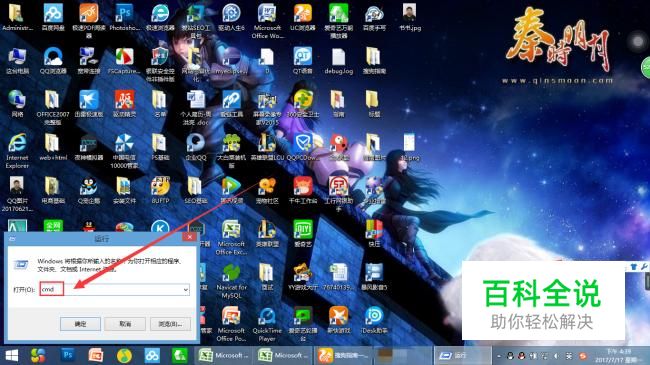Select the 腾讯视频 desktop icon
Image resolution: width=650 pixels, height=365 pixels.
231,190
